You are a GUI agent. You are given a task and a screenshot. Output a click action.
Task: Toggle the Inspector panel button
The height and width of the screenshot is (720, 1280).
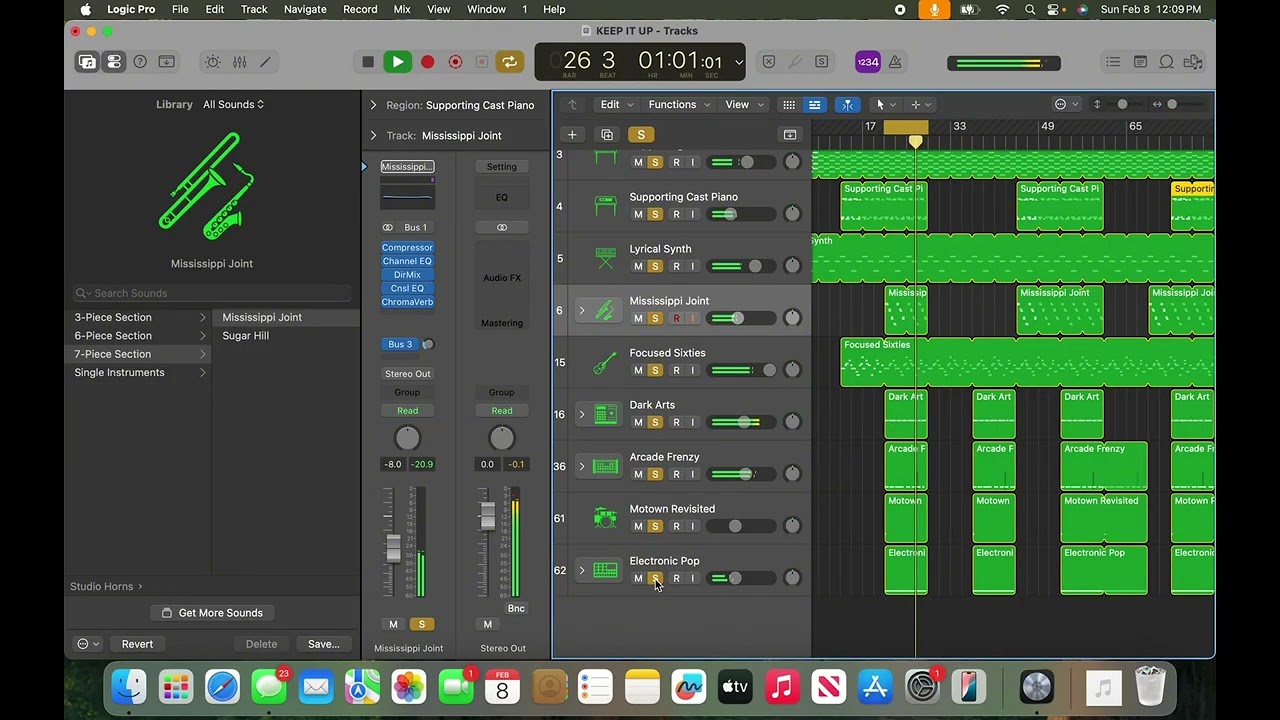[x=114, y=62]
